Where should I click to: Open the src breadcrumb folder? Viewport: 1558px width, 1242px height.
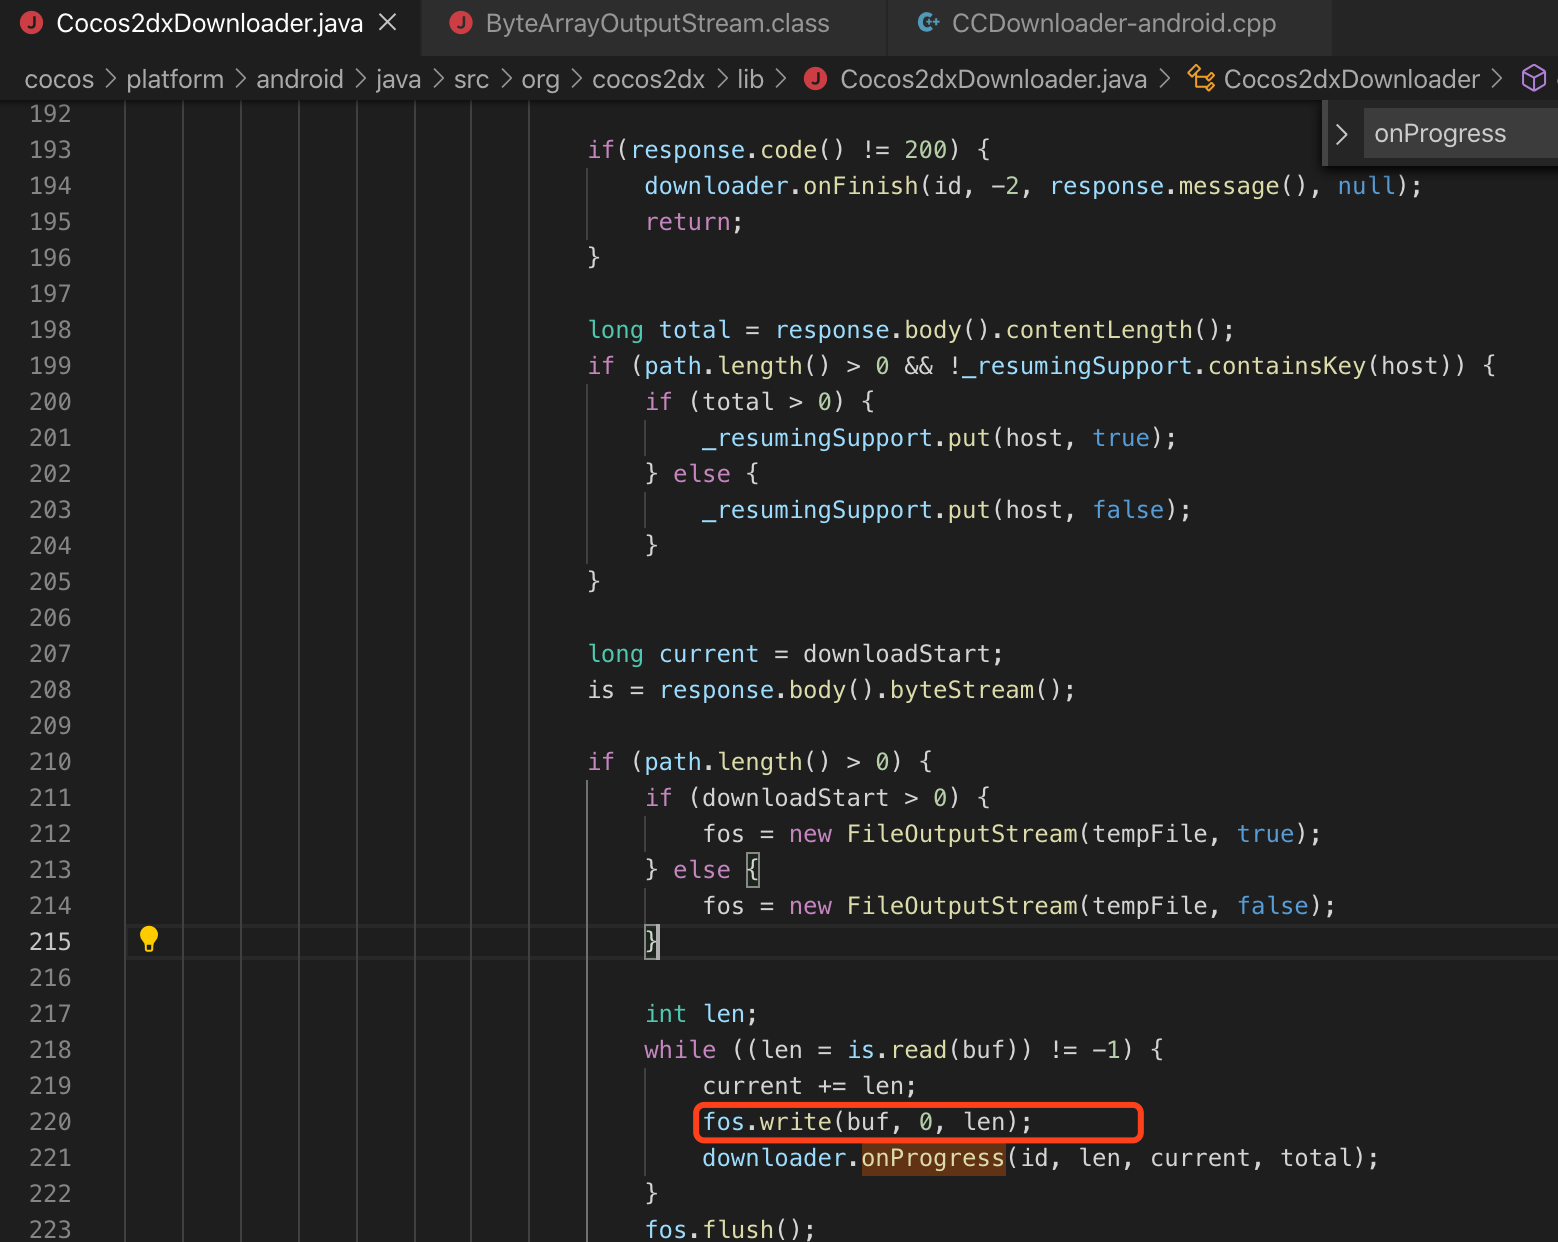point(471,79)
